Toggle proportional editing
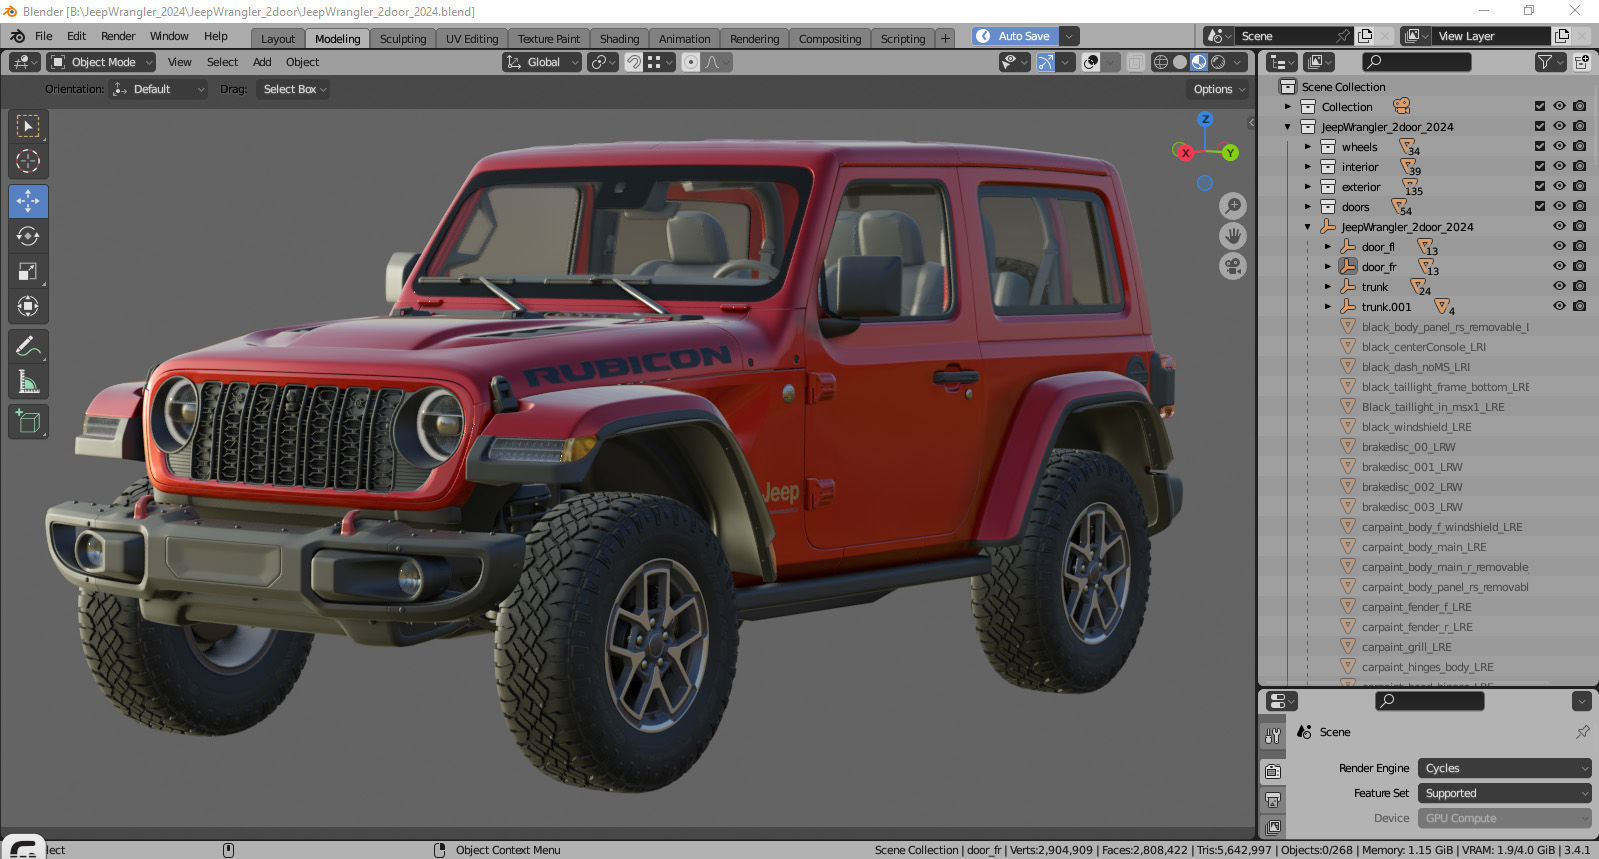Screen dimensions: 1599x859 point(690,62)
